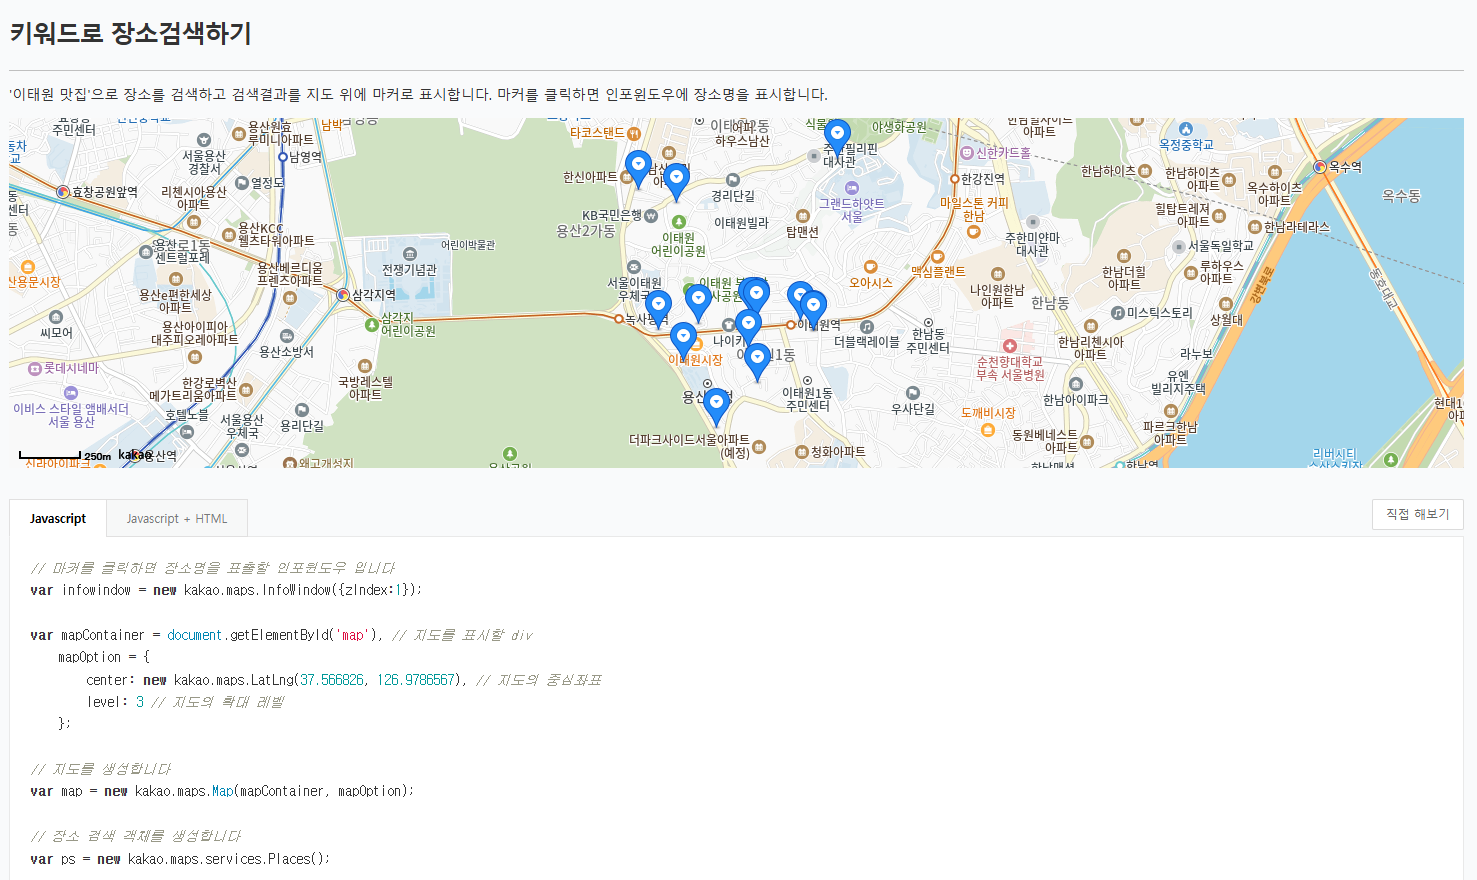The image size is (1477, 880).
Task: Click the 이비스 스타일 앰배서더 hotel icon
Action: pos(70,393)
